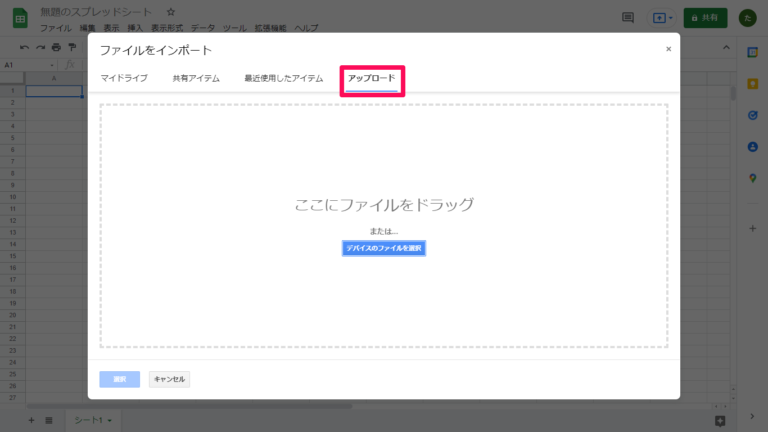The height and width of the screenshot is (432, 768).
Task: Click the print icon
Action: coord(56,48)
